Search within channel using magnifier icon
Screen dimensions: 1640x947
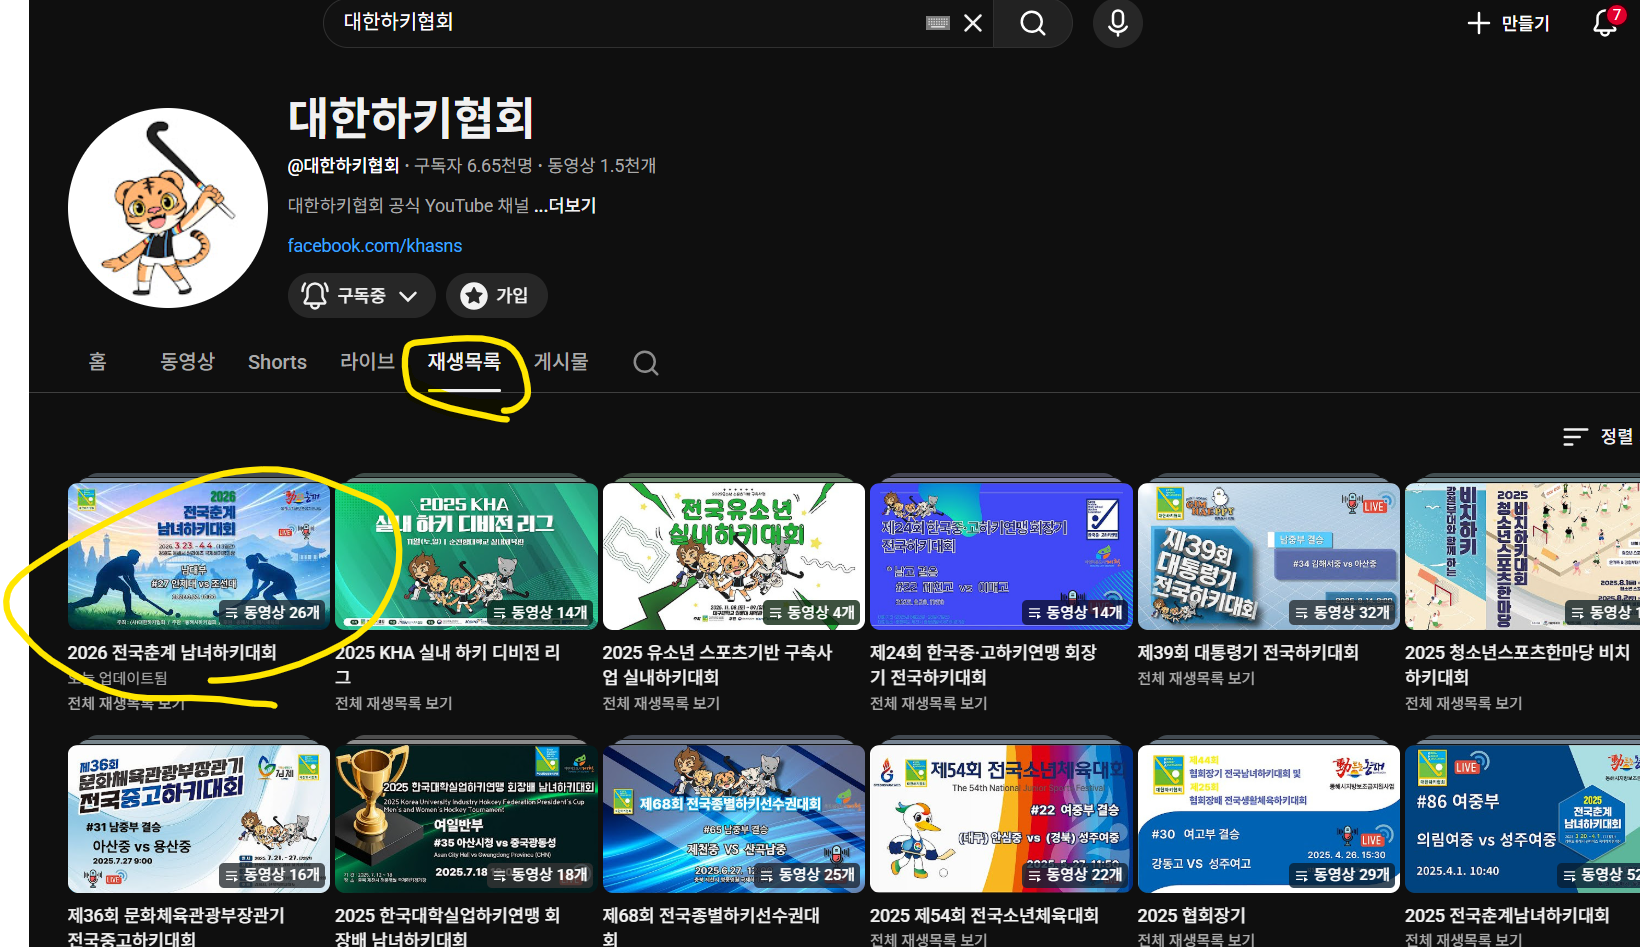tap(645, 363)
